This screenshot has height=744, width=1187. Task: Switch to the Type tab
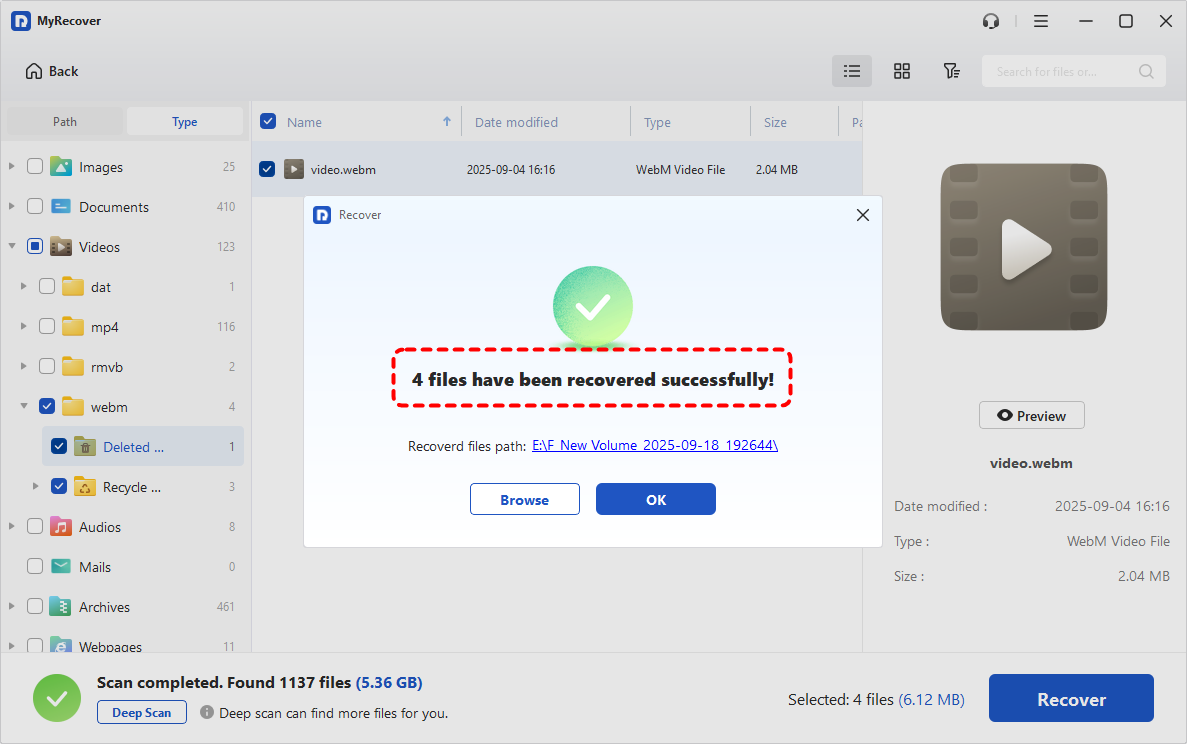(184, 121)
